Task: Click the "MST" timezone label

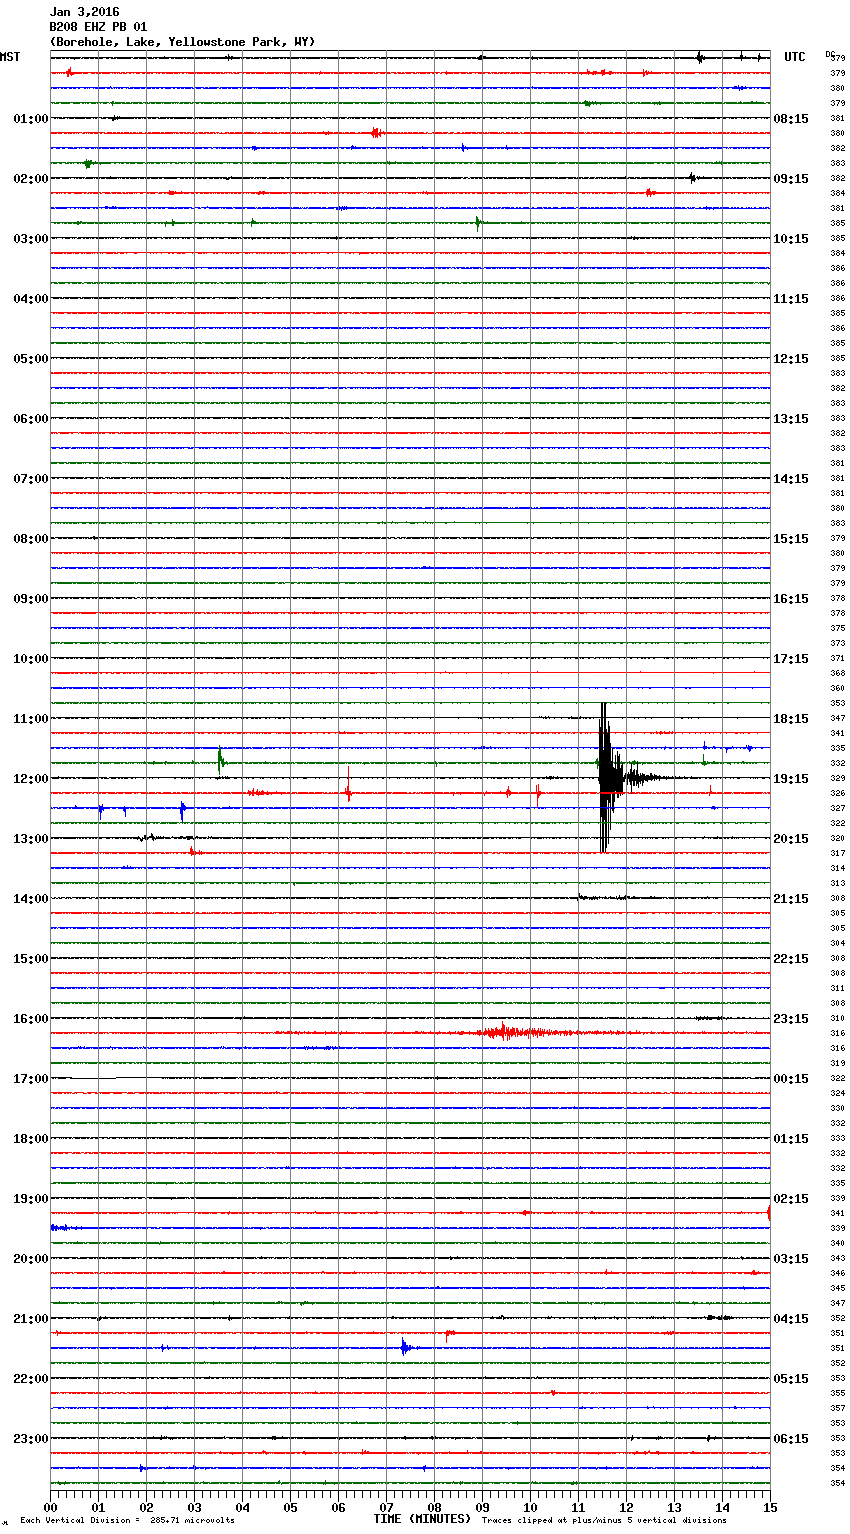Action: pos(10,57)
